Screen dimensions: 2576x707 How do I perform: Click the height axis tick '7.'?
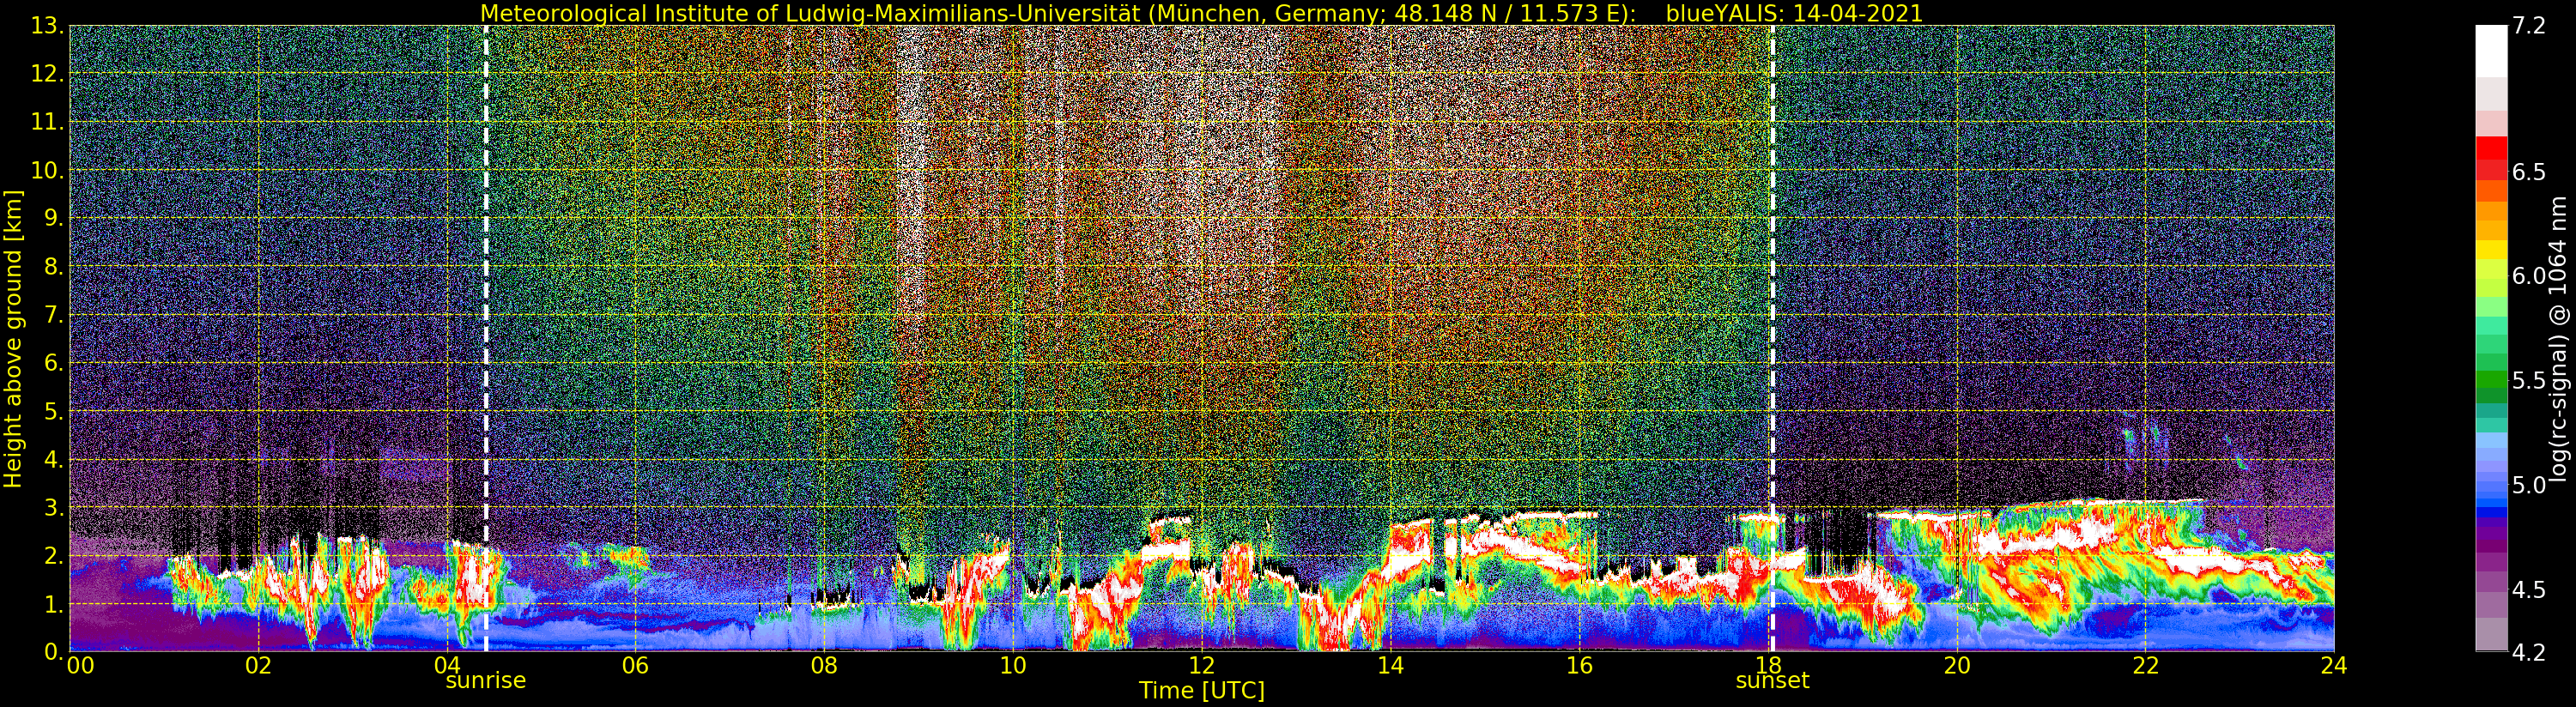54,315
